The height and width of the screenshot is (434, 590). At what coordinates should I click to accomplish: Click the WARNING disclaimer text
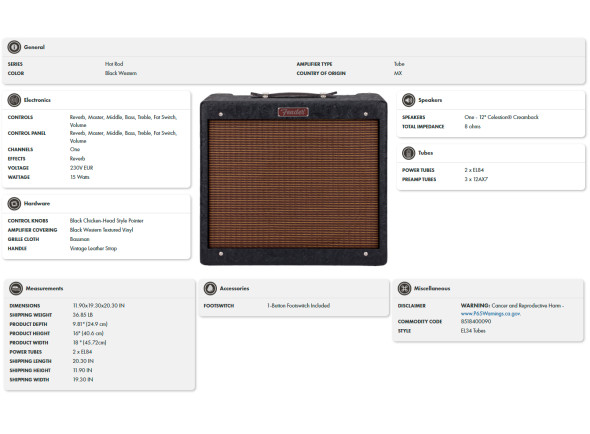coord(512,306)
